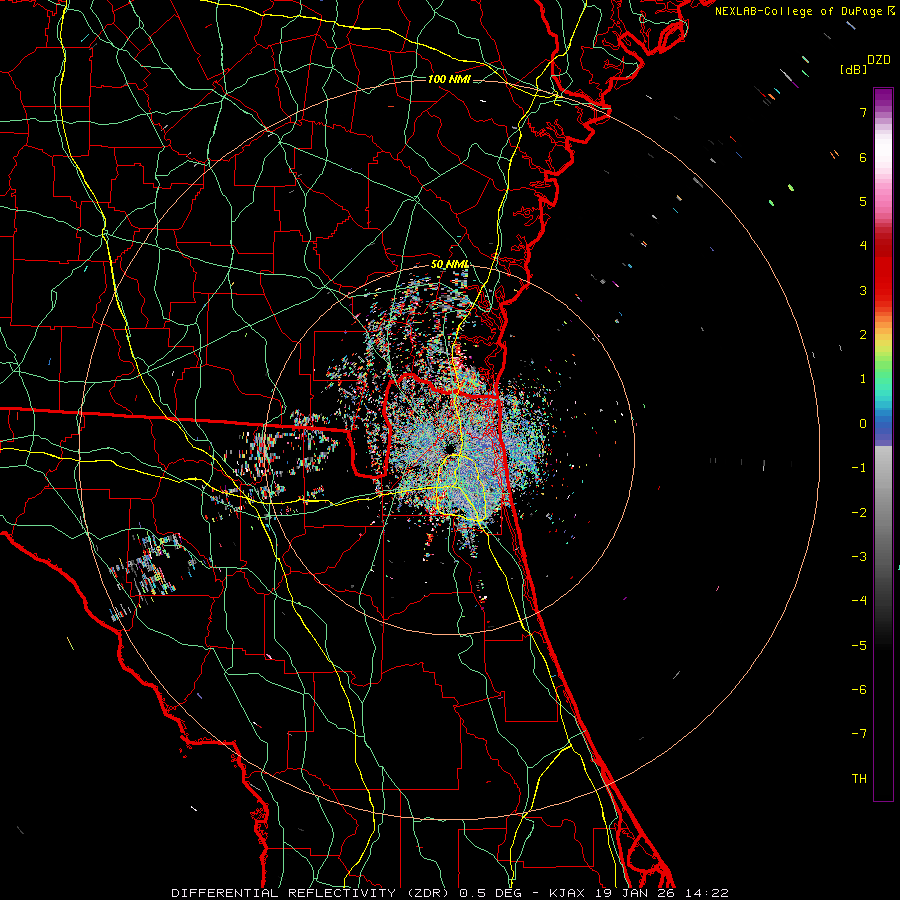The width and height of the screenshot is (900, 900).
Task: Click the 100 NMI range ring label
Action: [x=449, y=79]
